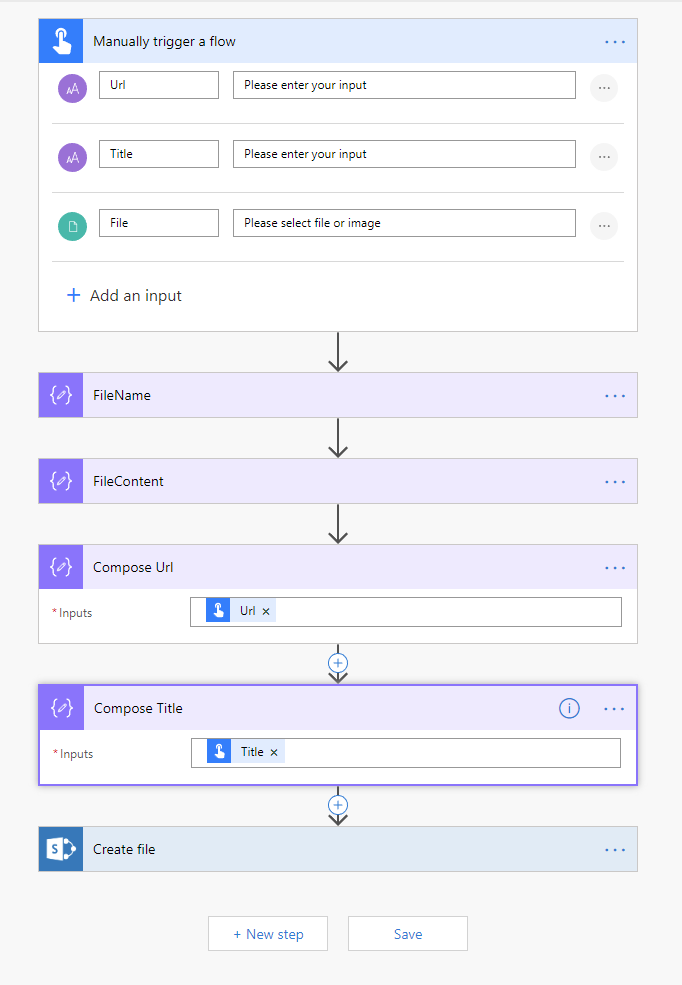Click the Title input description field
682x985 pixels.
pyautogui.click(x=404, y=154)
